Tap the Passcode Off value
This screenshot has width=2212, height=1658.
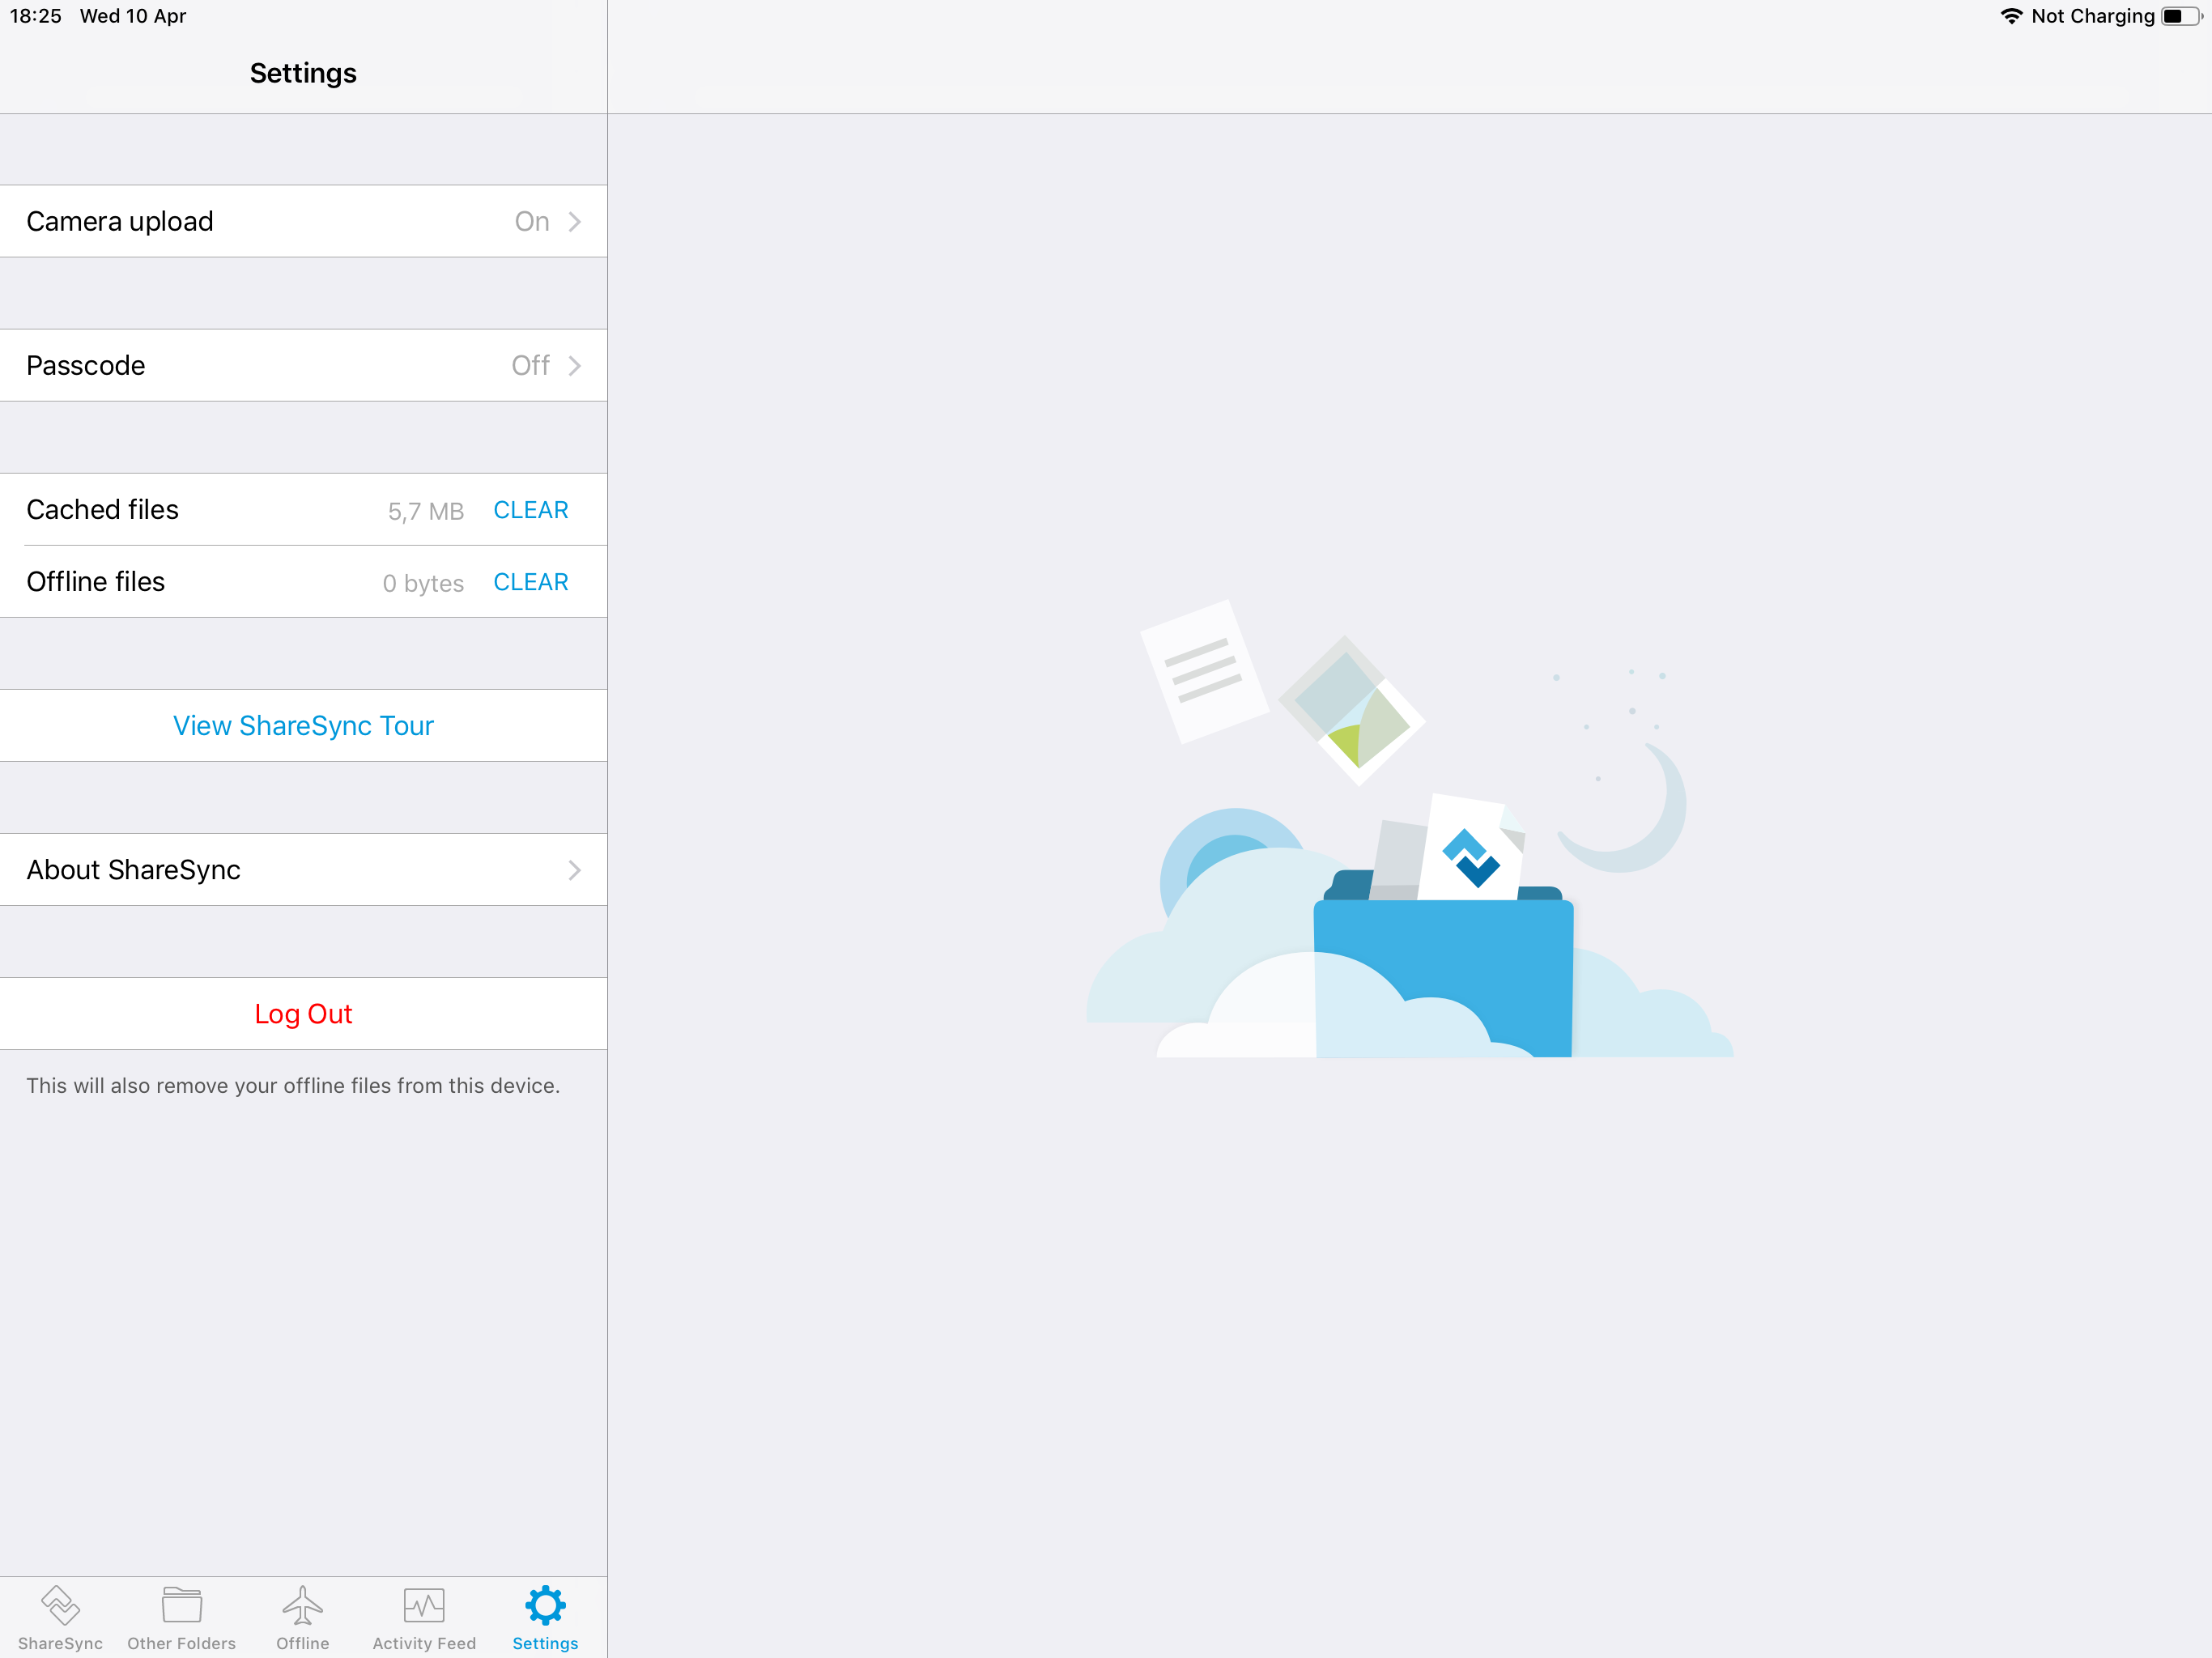[x=531, y=365]
